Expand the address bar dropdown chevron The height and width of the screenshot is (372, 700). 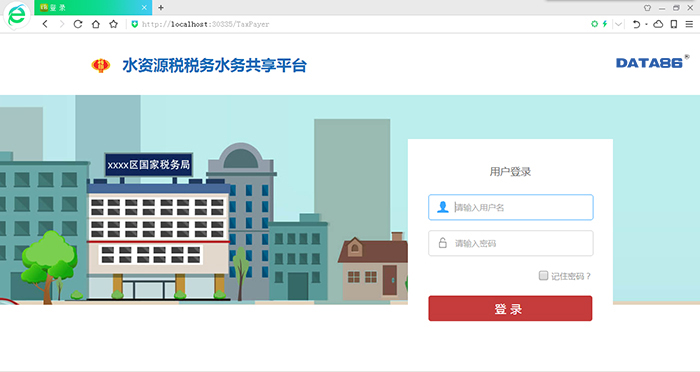[618, 24]
